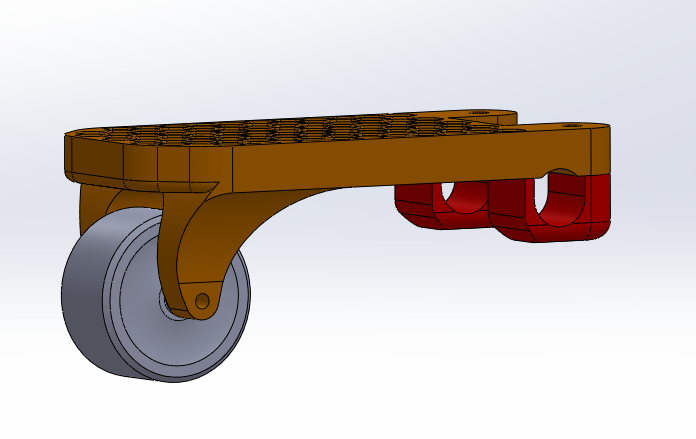
Task: Select the honeycomb-patterned top surface
Action: pyautogui.click(x=300, y=131)
